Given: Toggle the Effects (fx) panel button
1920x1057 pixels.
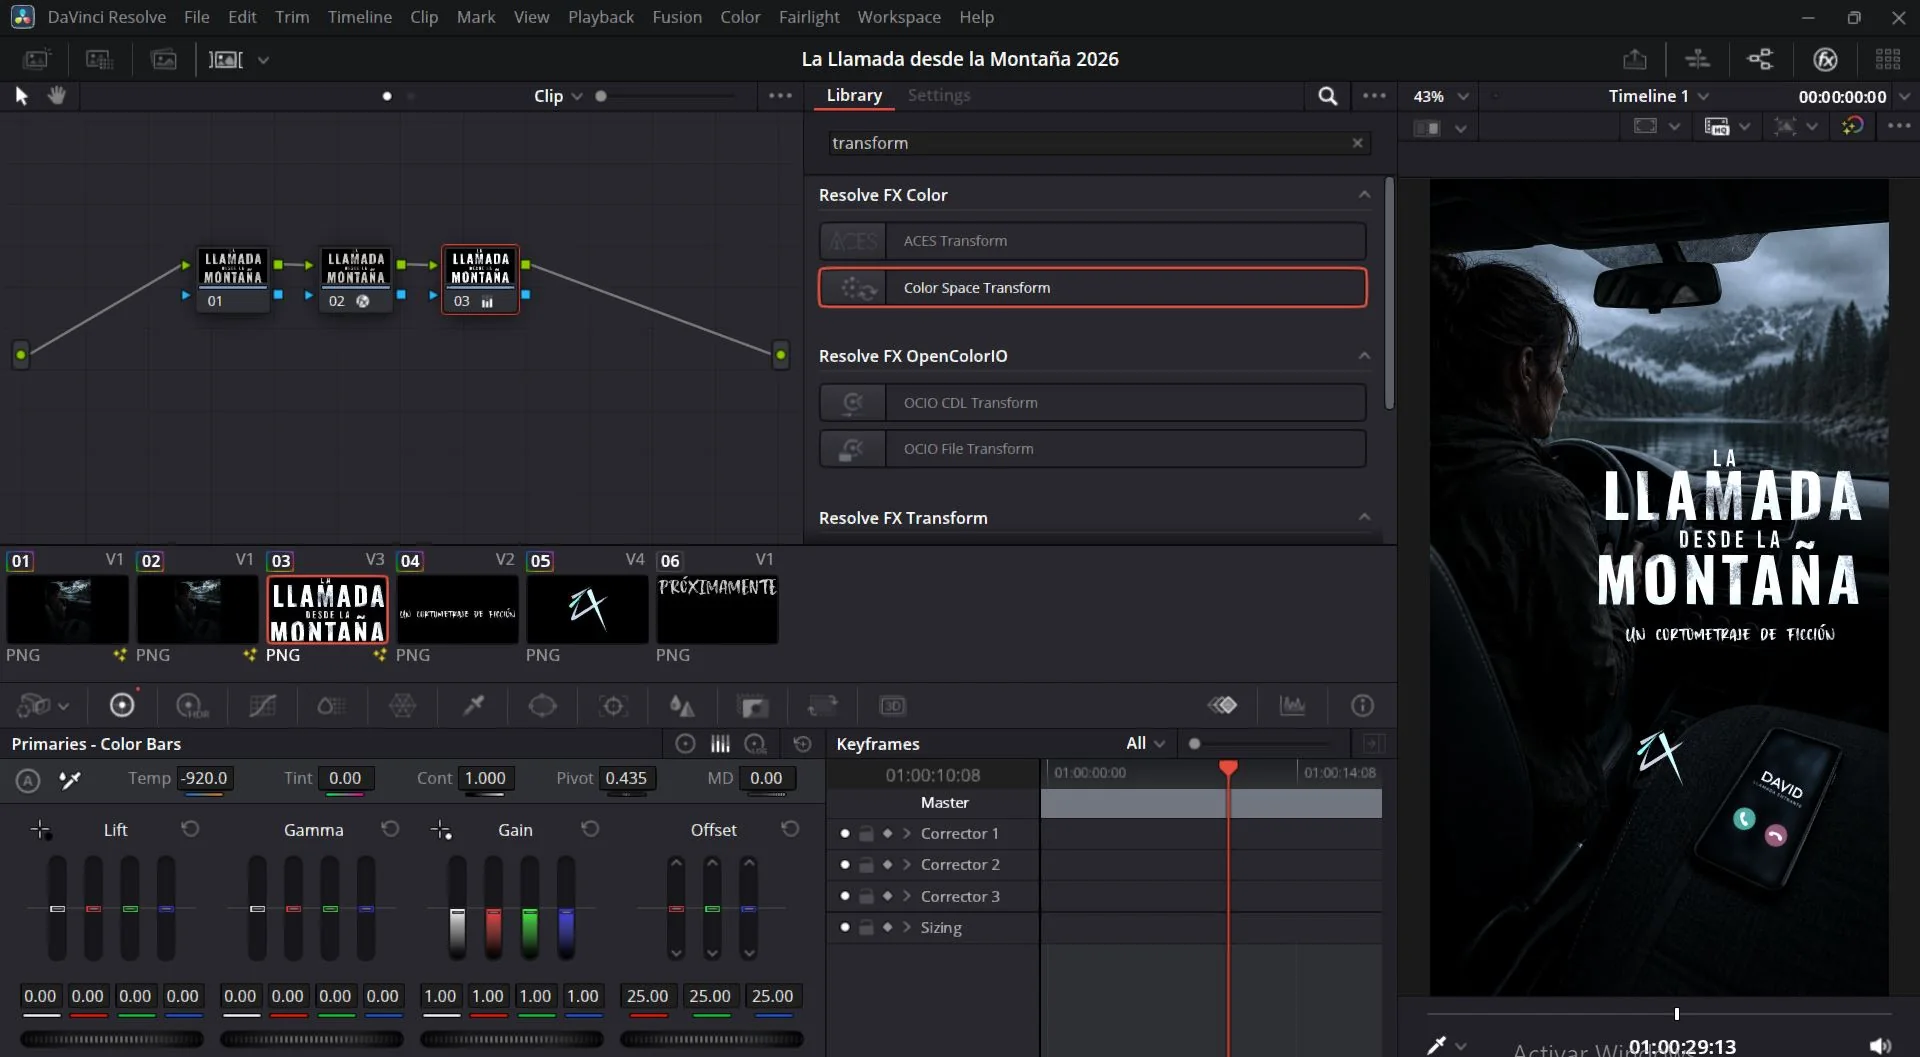Looking at the screenshot, I should point(1825,60).
